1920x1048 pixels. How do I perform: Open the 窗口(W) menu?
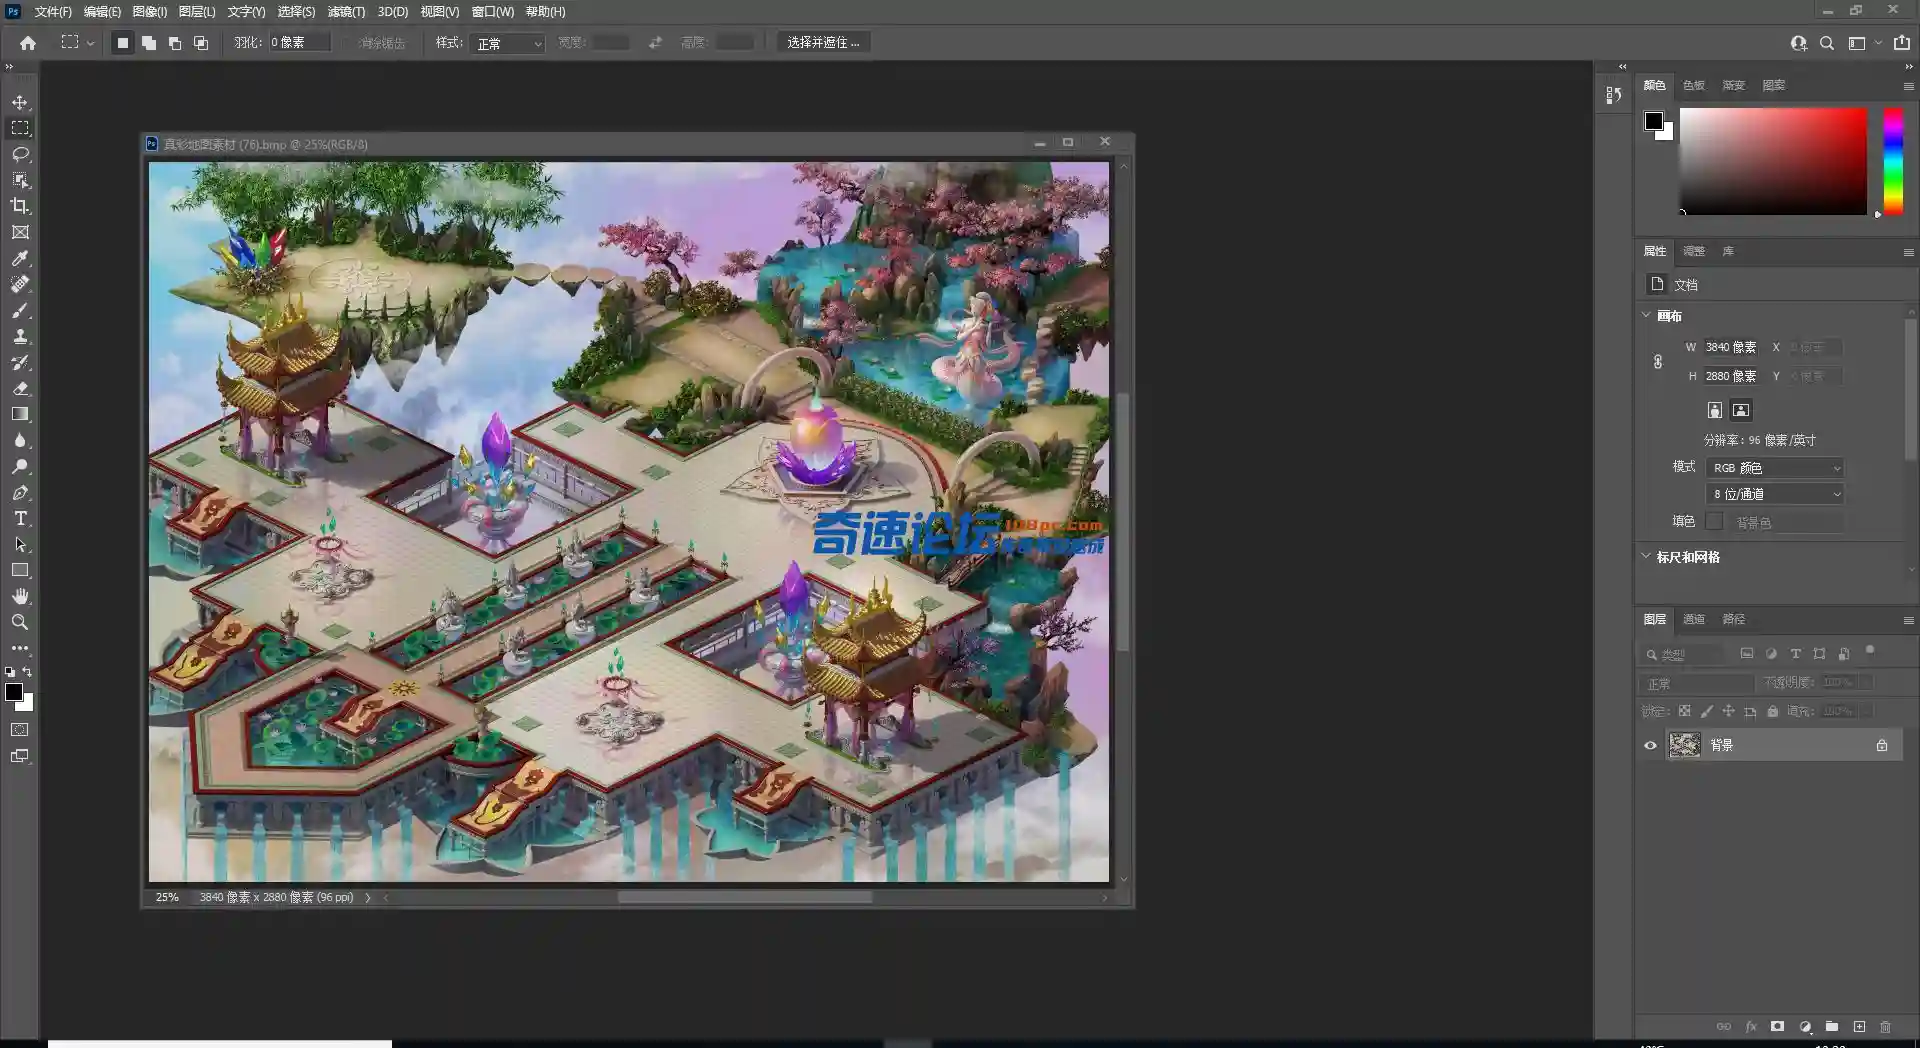click(492, 12)
